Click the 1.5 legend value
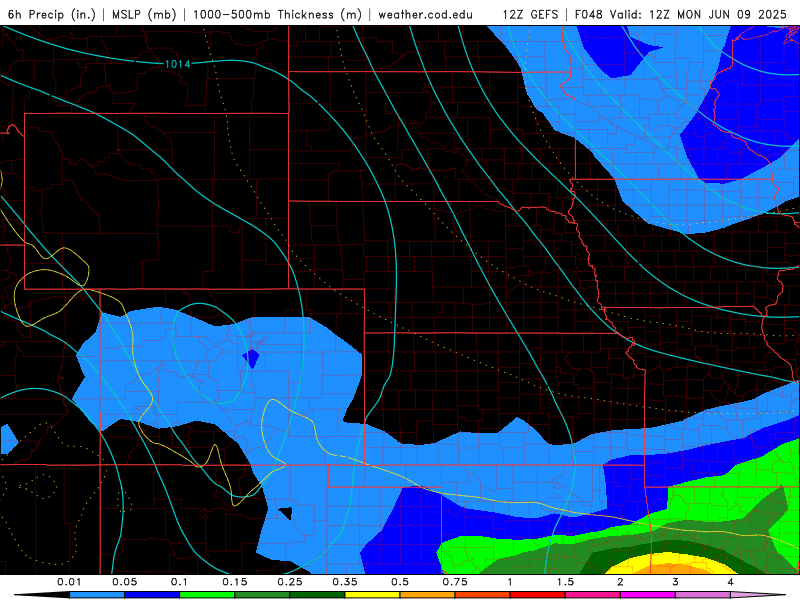This screenshot has width=800, height=600. (x=565, y=582)
